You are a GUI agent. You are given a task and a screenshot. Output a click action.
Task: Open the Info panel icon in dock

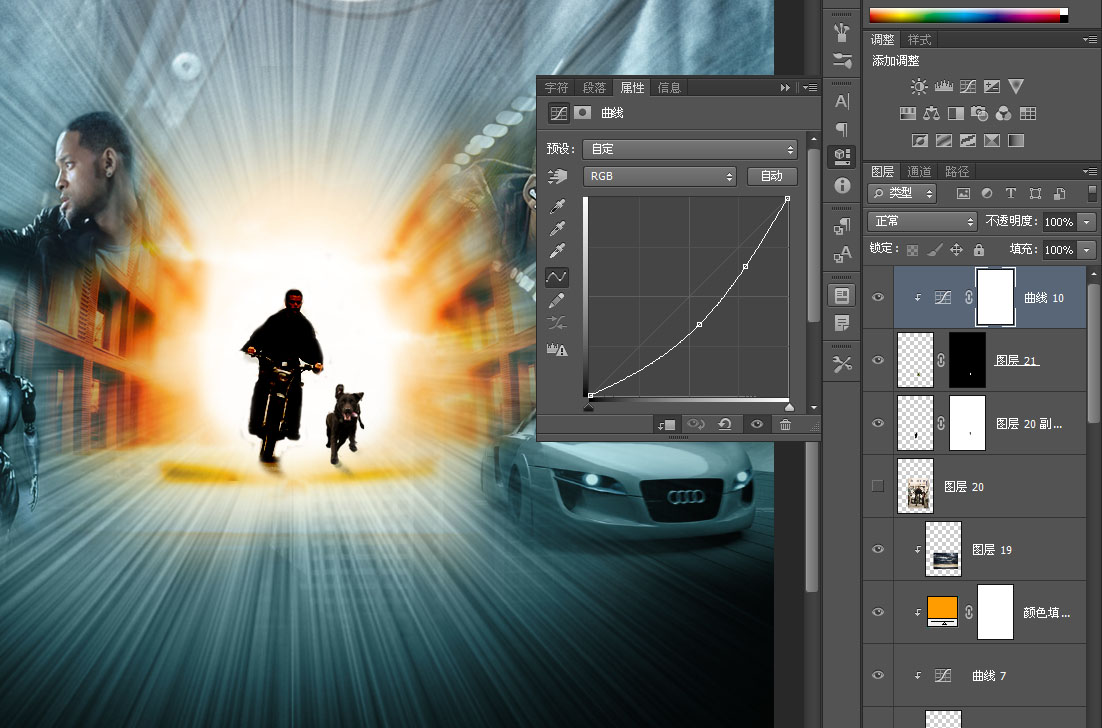pos(841,186)
